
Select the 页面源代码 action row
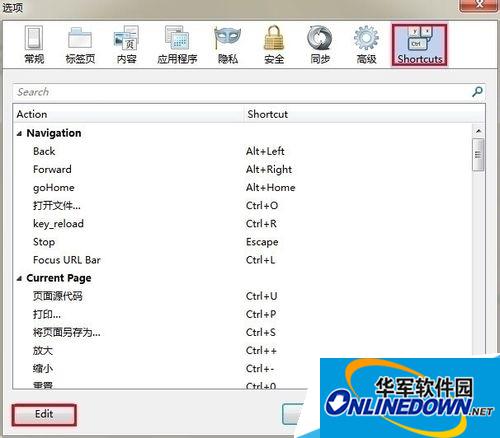[x=243, y=296]
